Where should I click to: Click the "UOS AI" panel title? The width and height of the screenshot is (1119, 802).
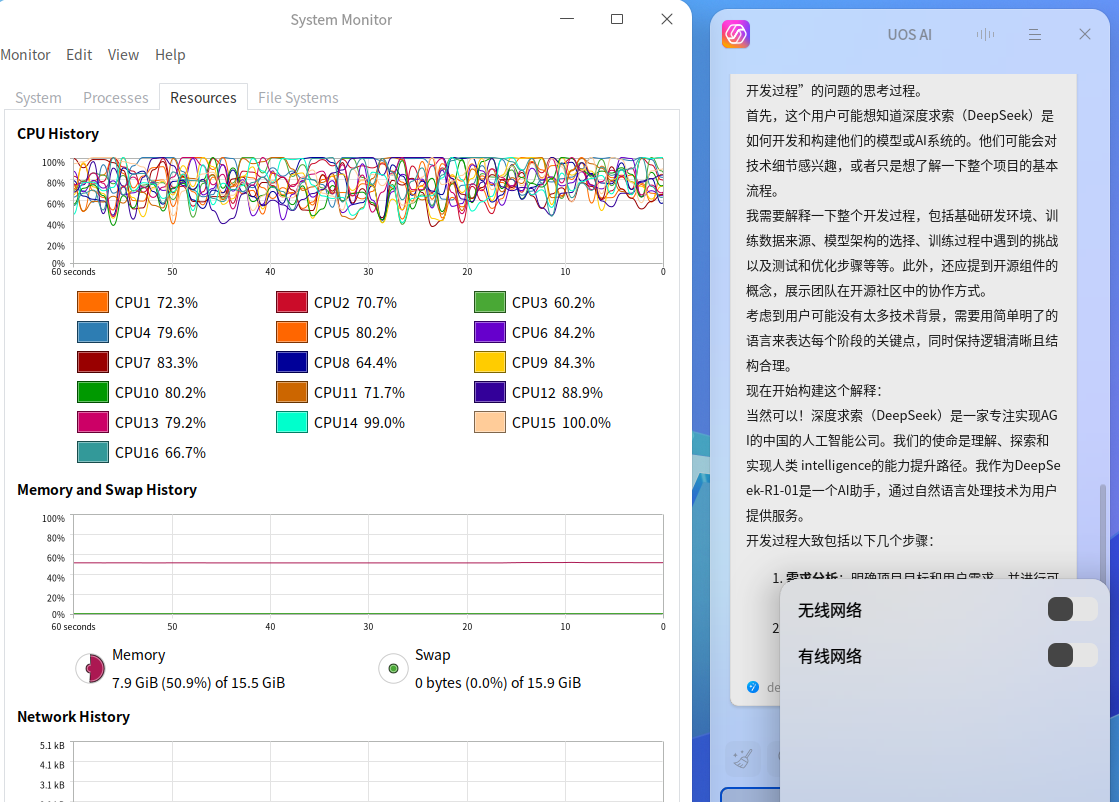pyautogui.click(x=909, y=35)
